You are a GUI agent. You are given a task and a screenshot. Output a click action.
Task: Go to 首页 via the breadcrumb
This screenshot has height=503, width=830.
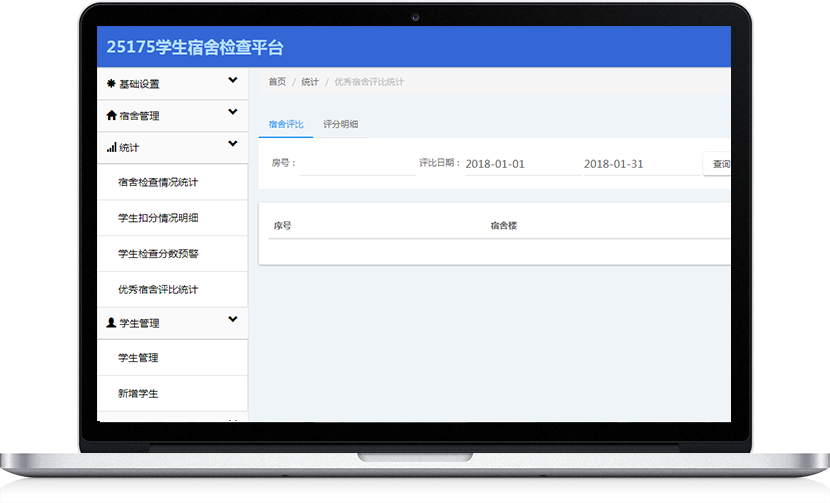277,82
